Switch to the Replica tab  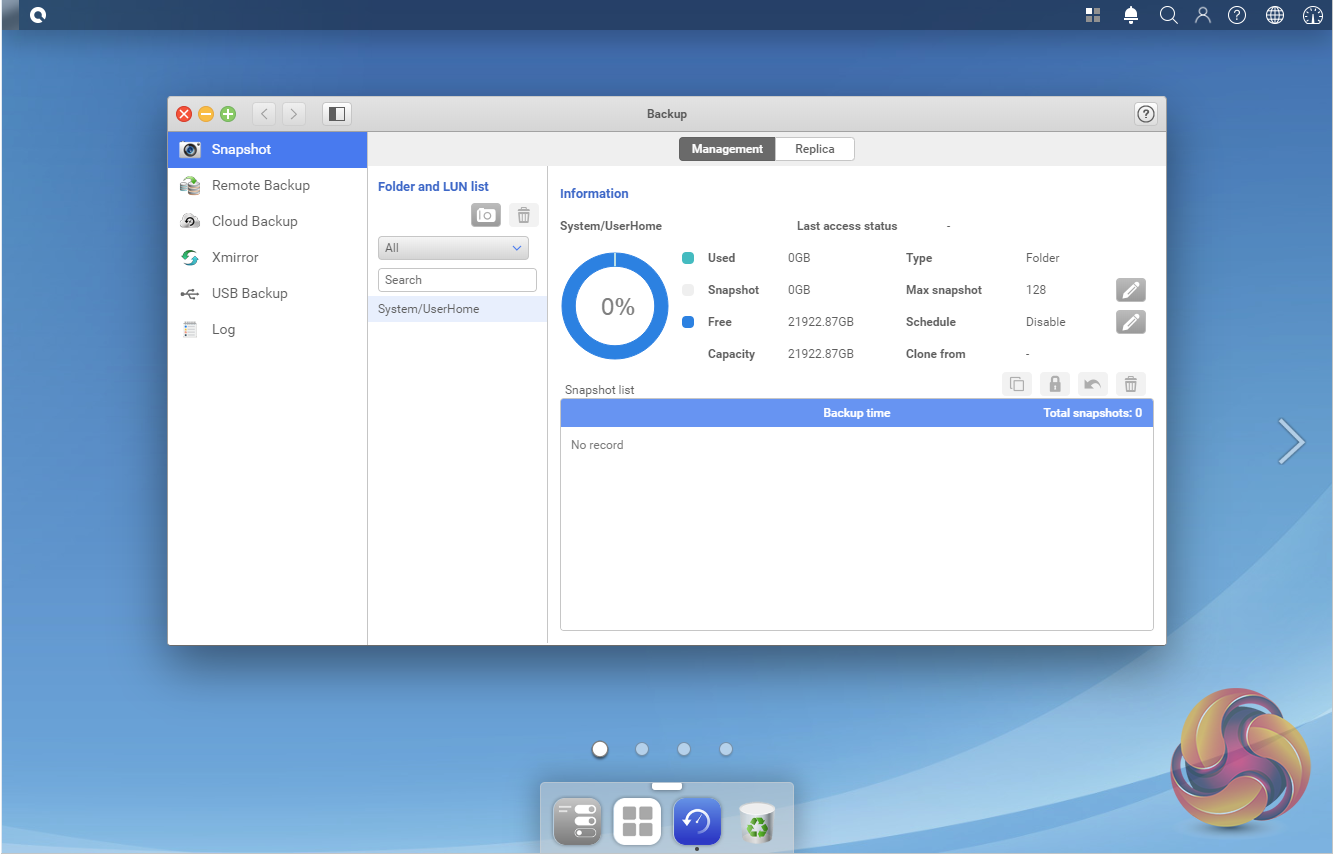pyautogui.click(x=814, y=149)
